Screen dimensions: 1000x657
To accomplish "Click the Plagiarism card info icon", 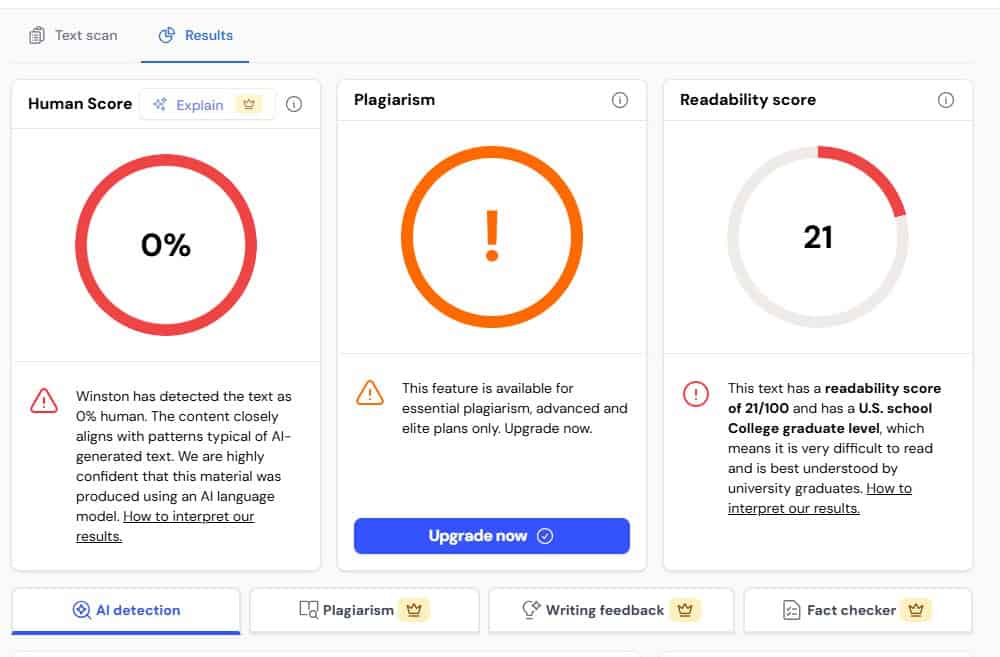I will click(620, 100).
